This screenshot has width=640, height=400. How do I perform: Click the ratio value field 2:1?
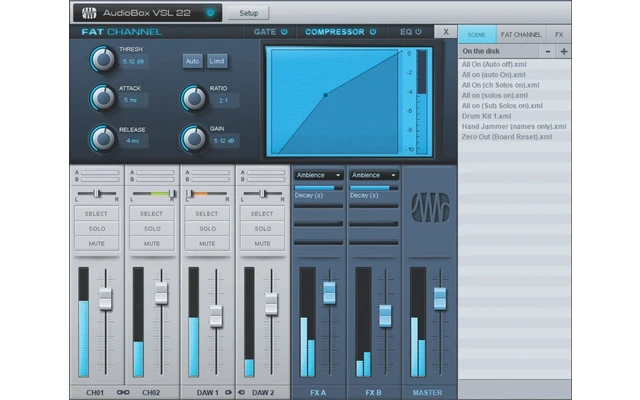point(224,100)
